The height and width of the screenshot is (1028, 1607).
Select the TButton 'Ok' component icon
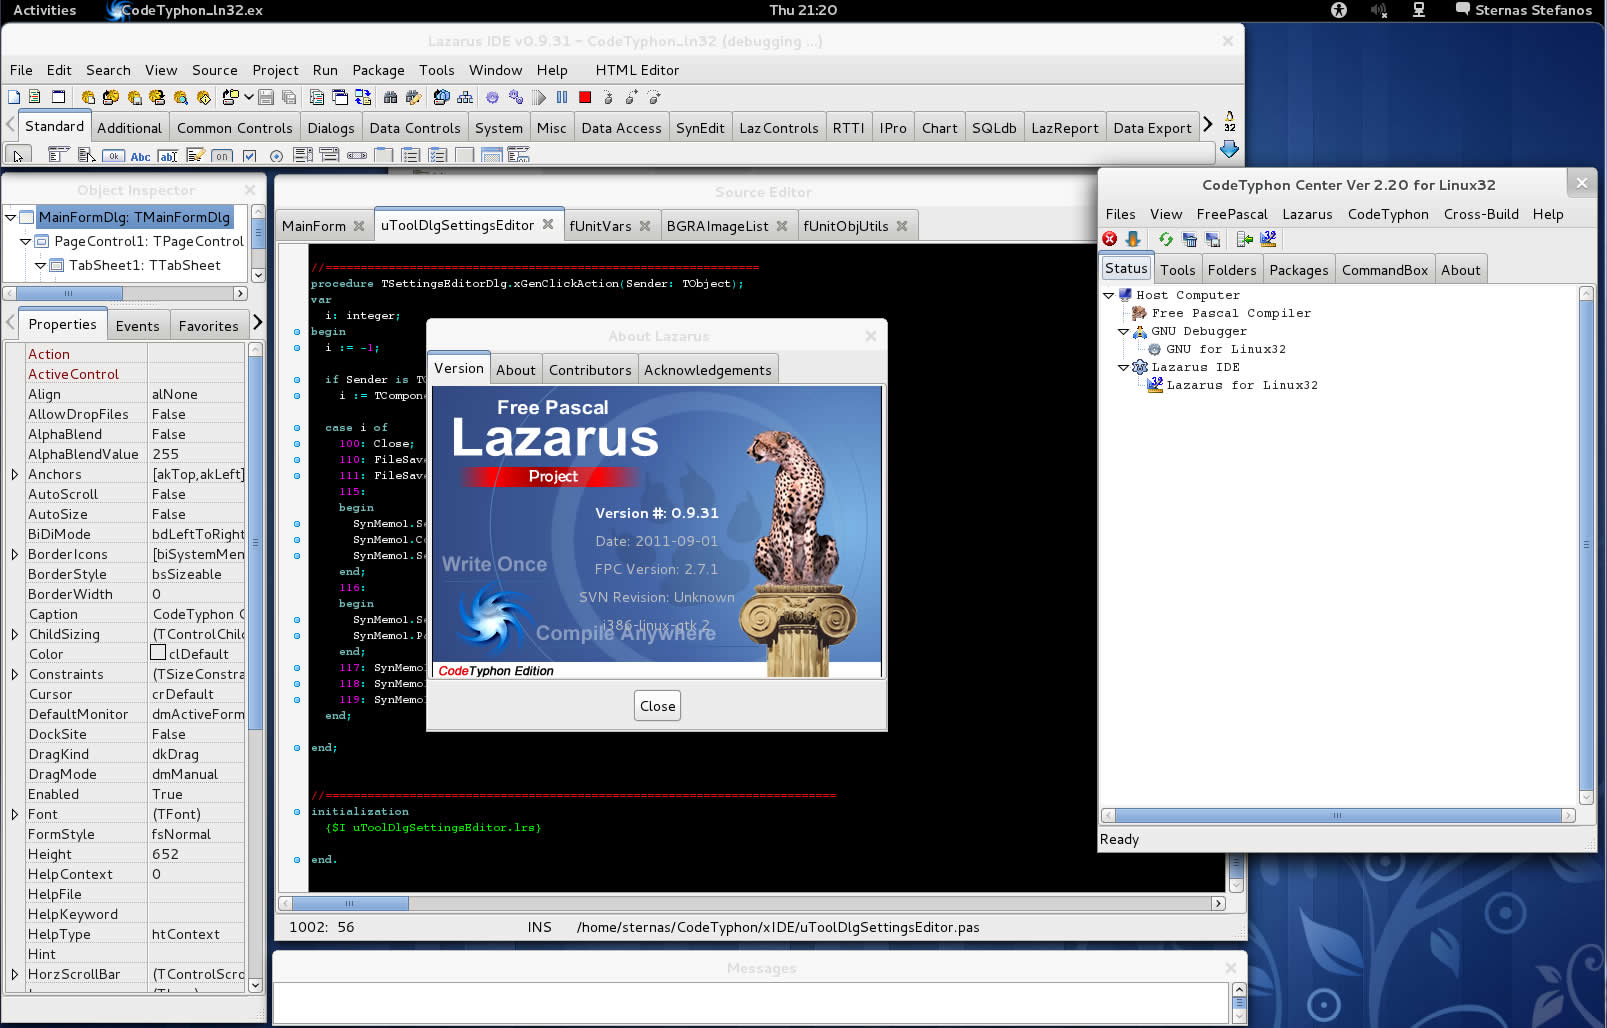113,156
